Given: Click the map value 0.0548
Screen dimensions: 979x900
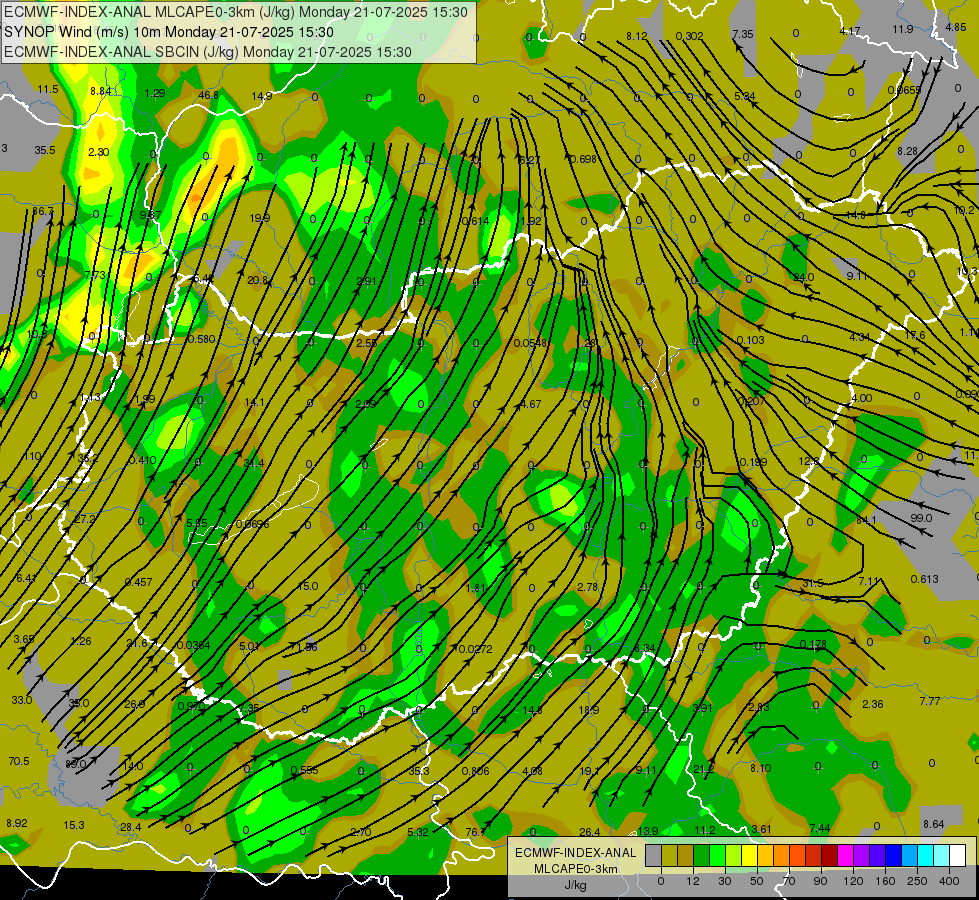Looking at the screenshot, I should (530, 343).
